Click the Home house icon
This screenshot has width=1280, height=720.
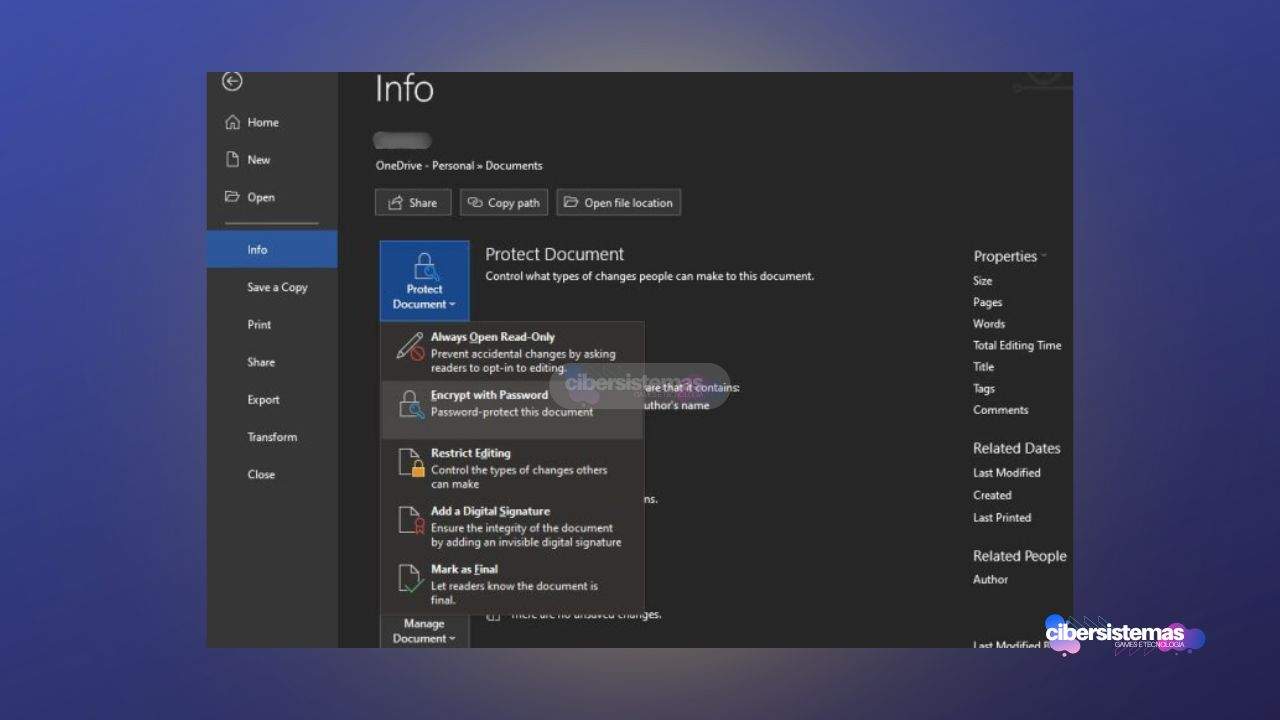coord(232,122)
